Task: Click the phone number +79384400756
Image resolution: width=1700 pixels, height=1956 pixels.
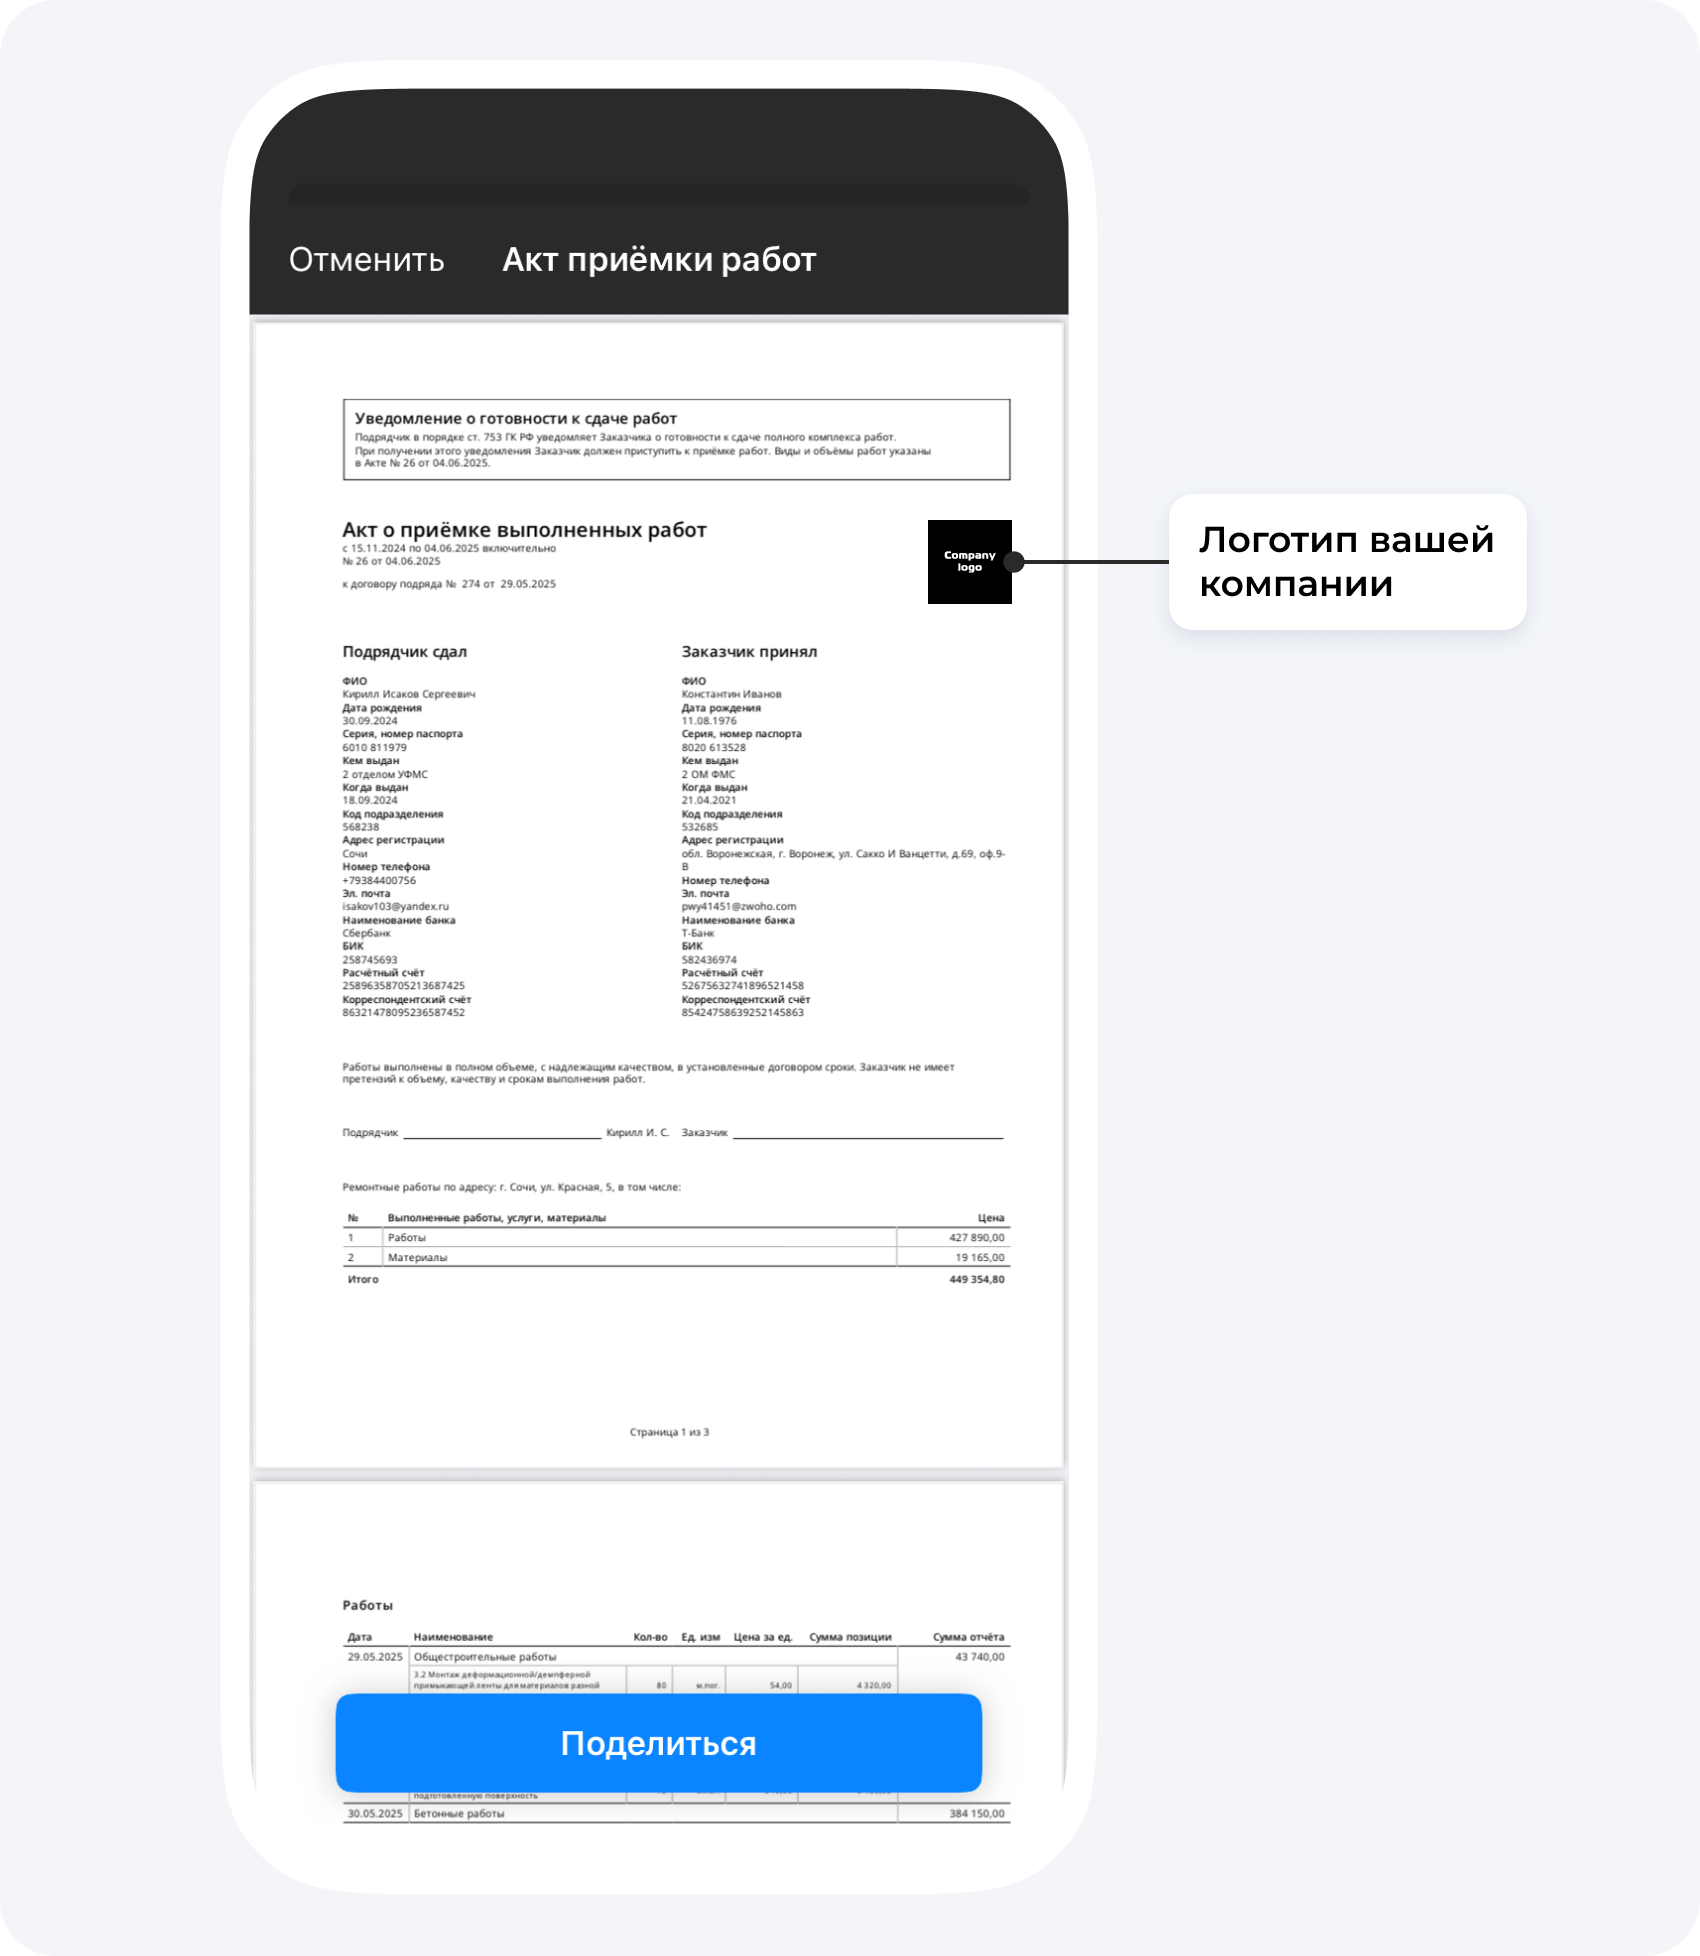Action: click(378, 881)
